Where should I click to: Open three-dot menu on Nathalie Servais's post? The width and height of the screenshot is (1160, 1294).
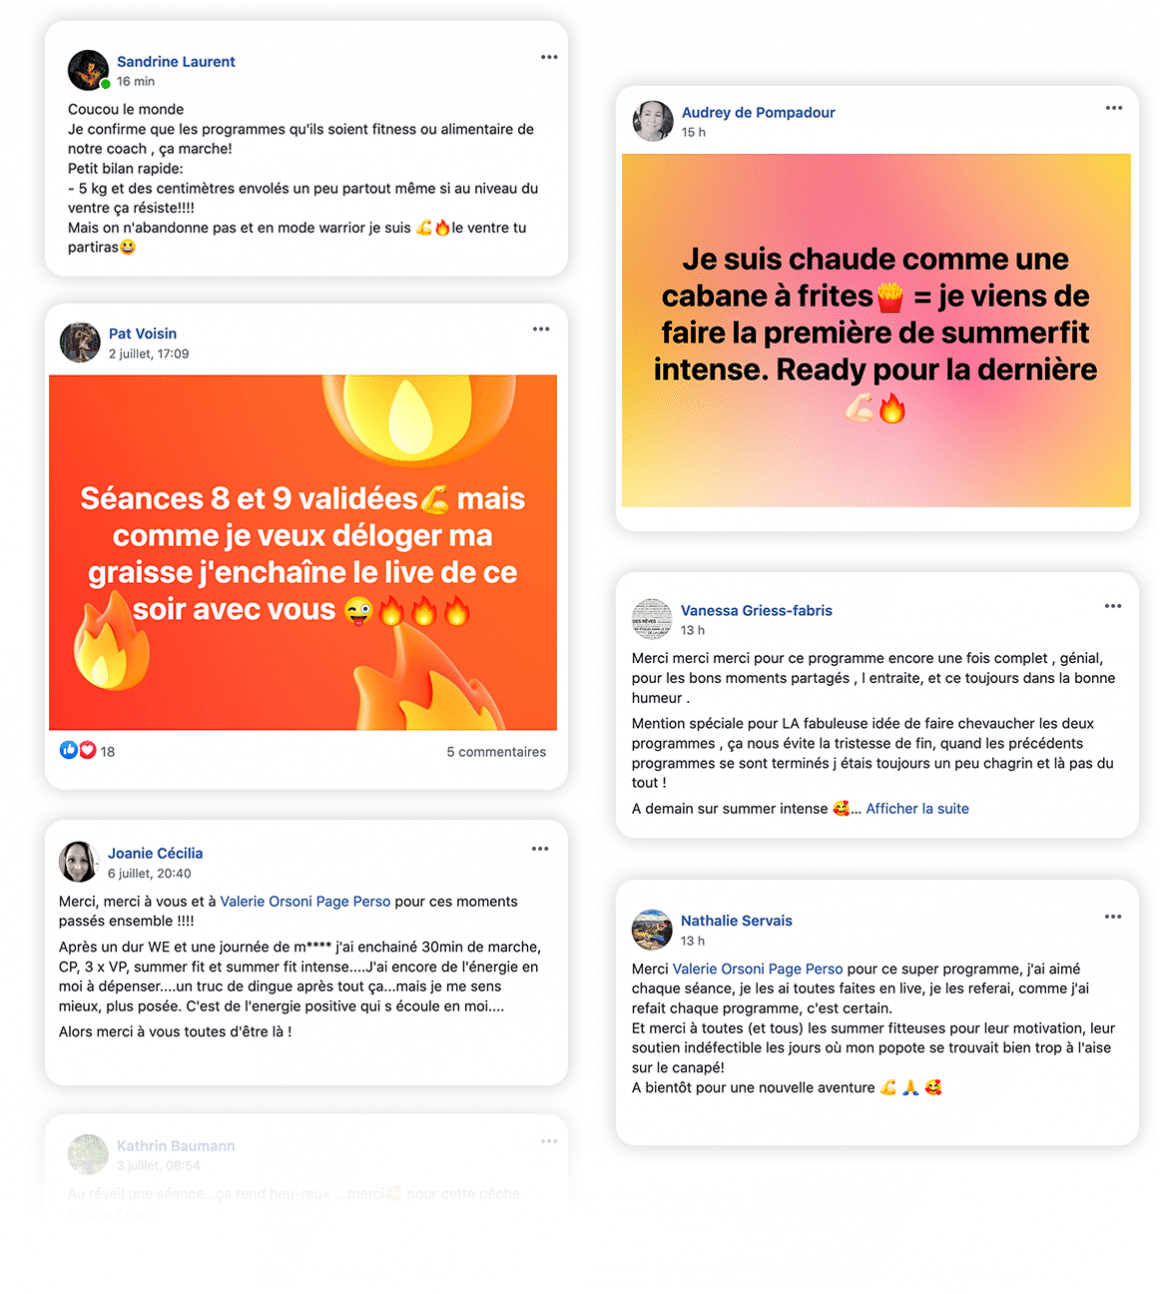(x=1113, y=917)
